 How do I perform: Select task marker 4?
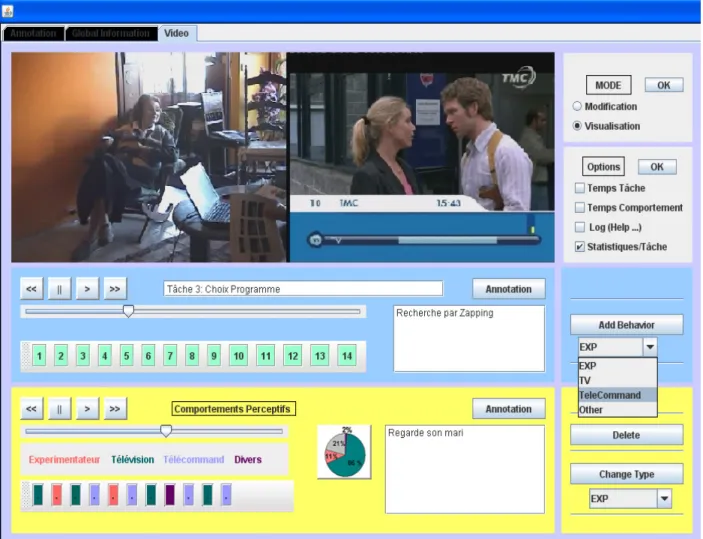click(x=104, y=356)
